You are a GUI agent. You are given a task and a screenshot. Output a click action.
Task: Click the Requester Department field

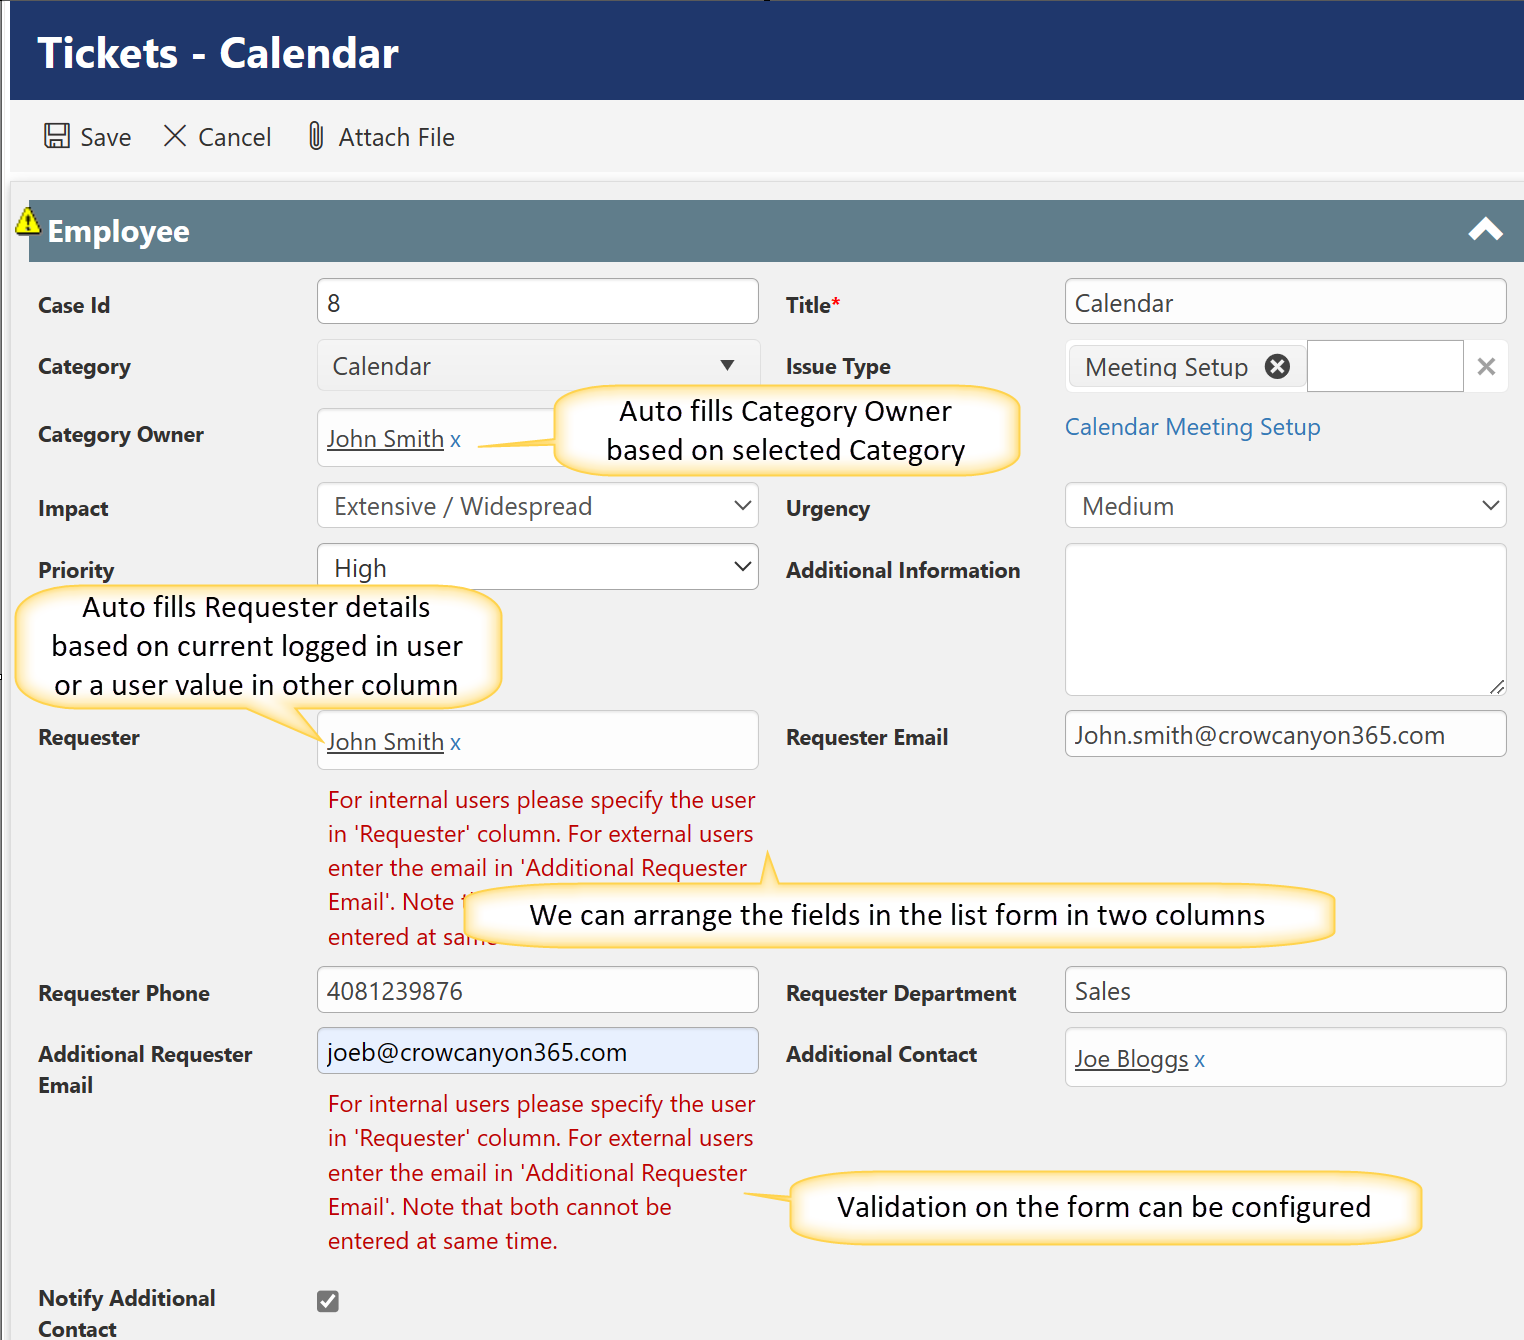tap(1285, 990)
